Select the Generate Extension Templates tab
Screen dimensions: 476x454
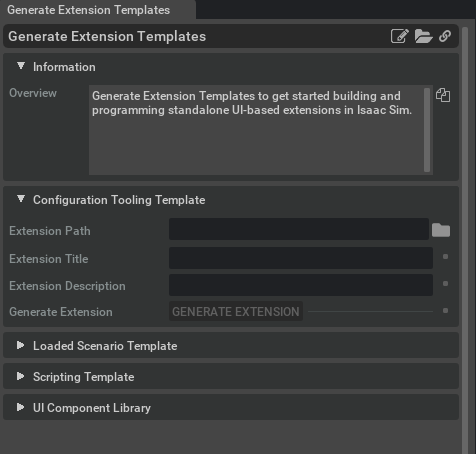89,10
